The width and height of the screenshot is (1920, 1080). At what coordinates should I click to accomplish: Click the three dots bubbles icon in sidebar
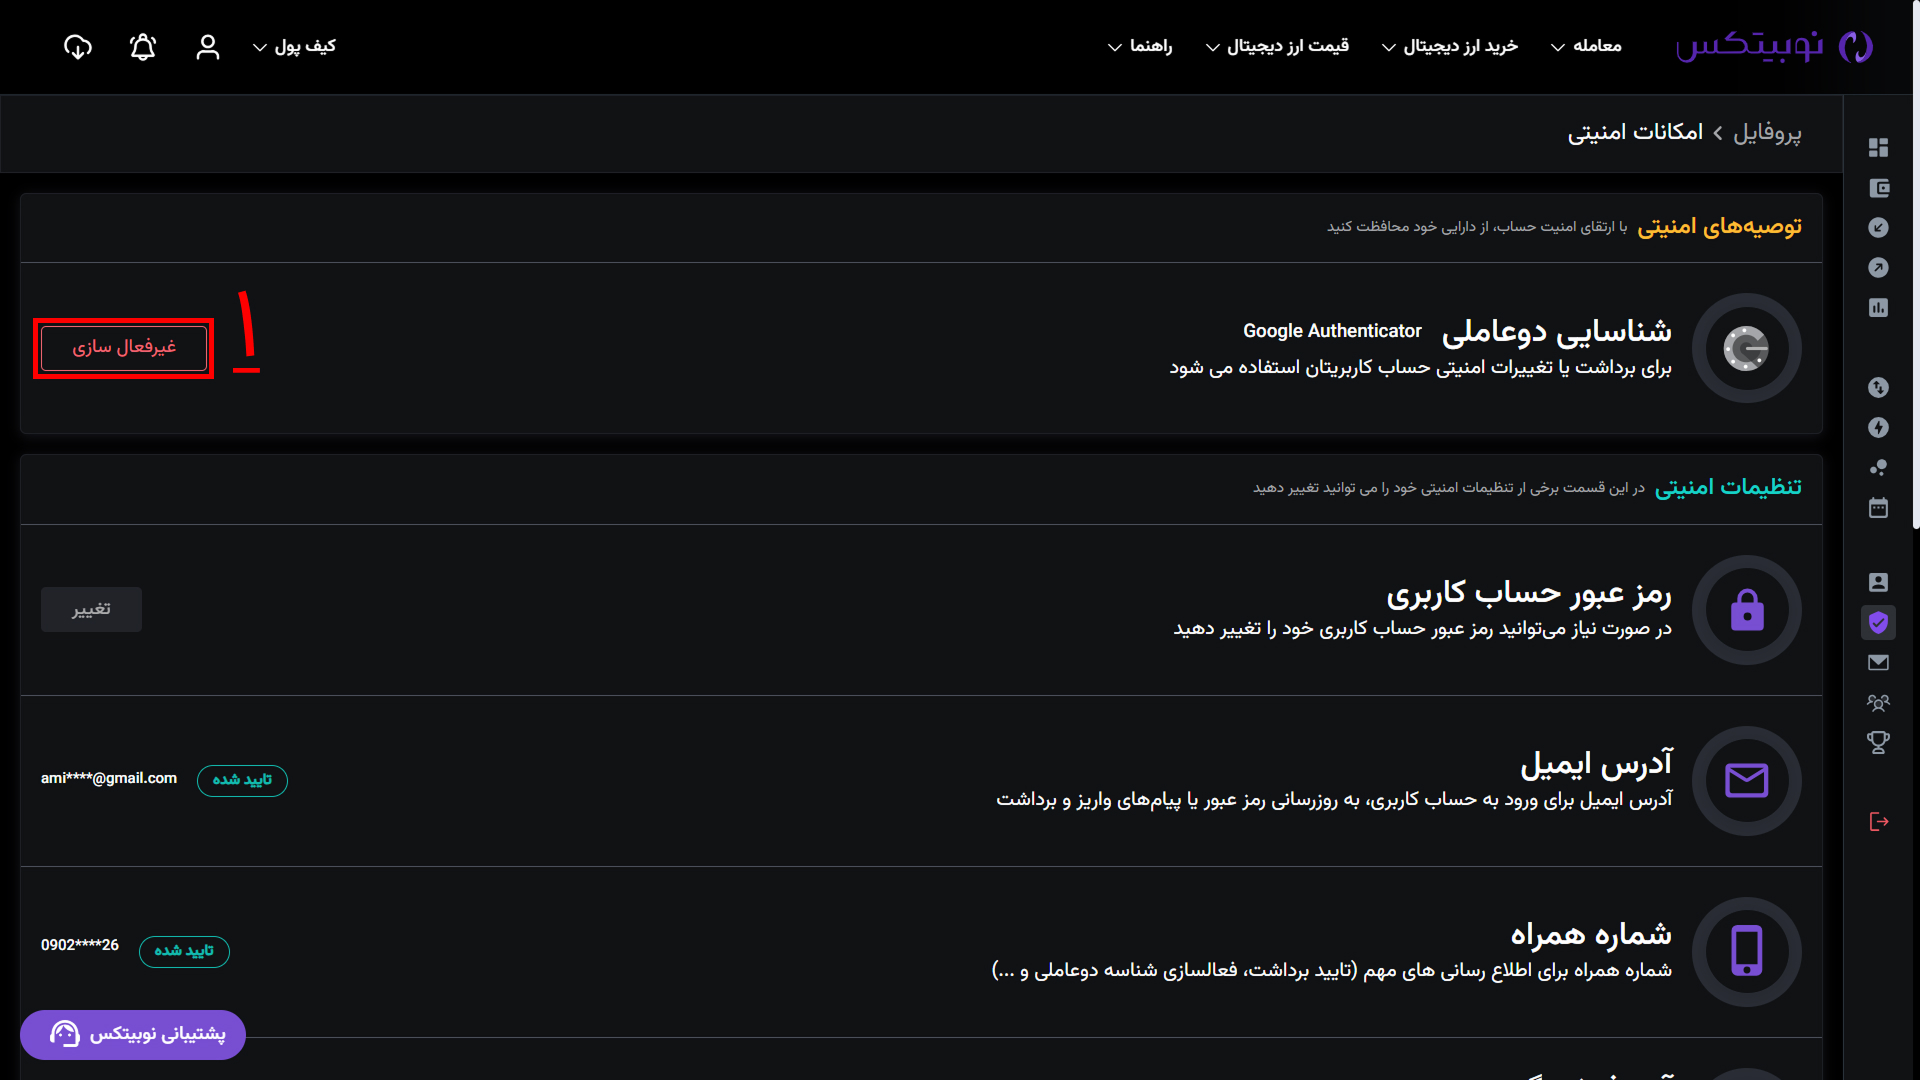(x=1878, y=468)
